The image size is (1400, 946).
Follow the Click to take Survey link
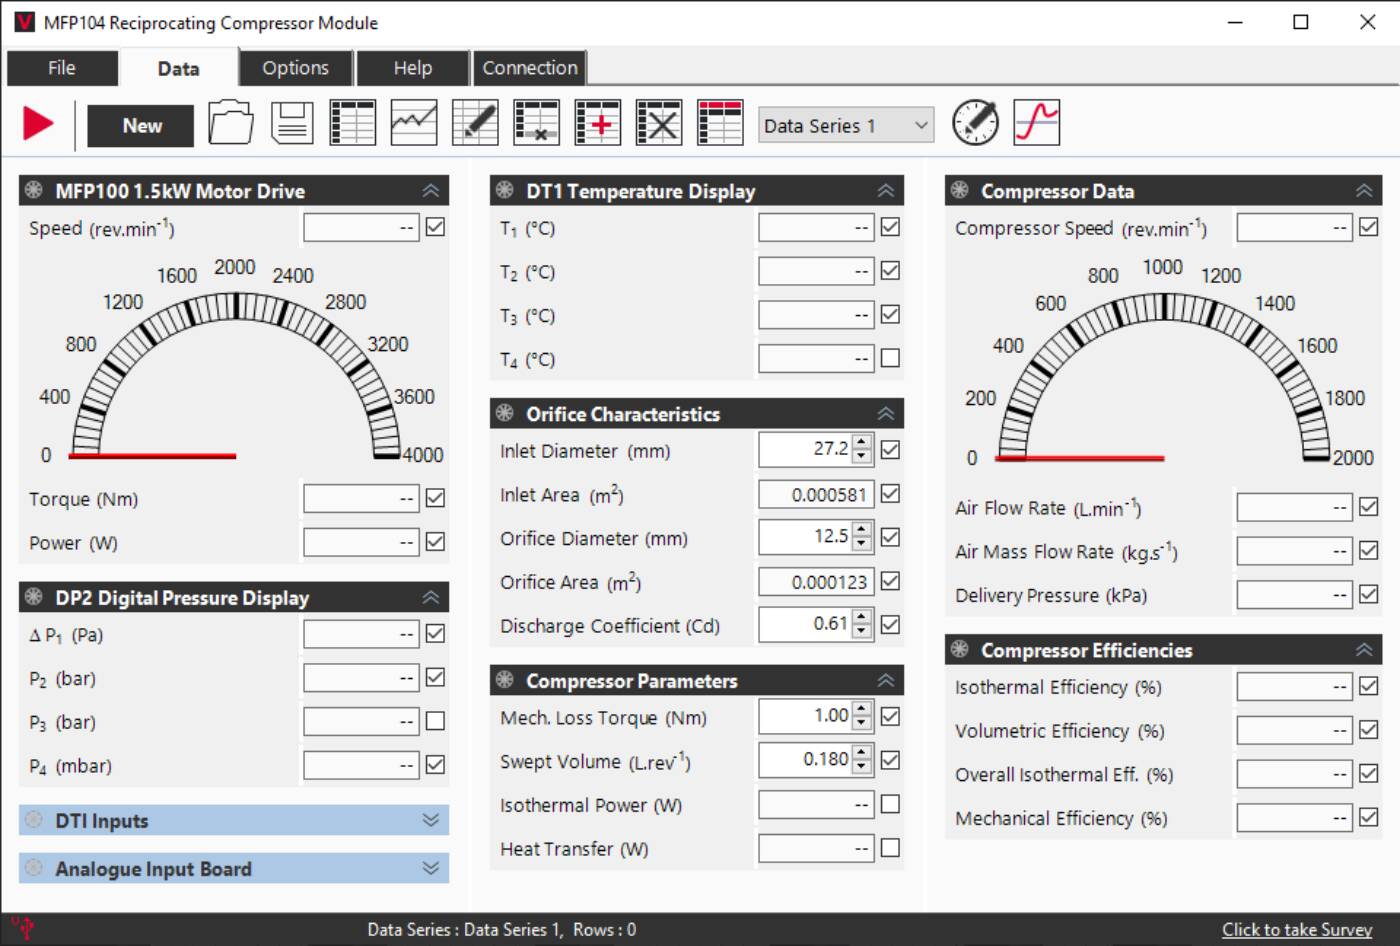pyautogui.click(x=1297, y=929)
